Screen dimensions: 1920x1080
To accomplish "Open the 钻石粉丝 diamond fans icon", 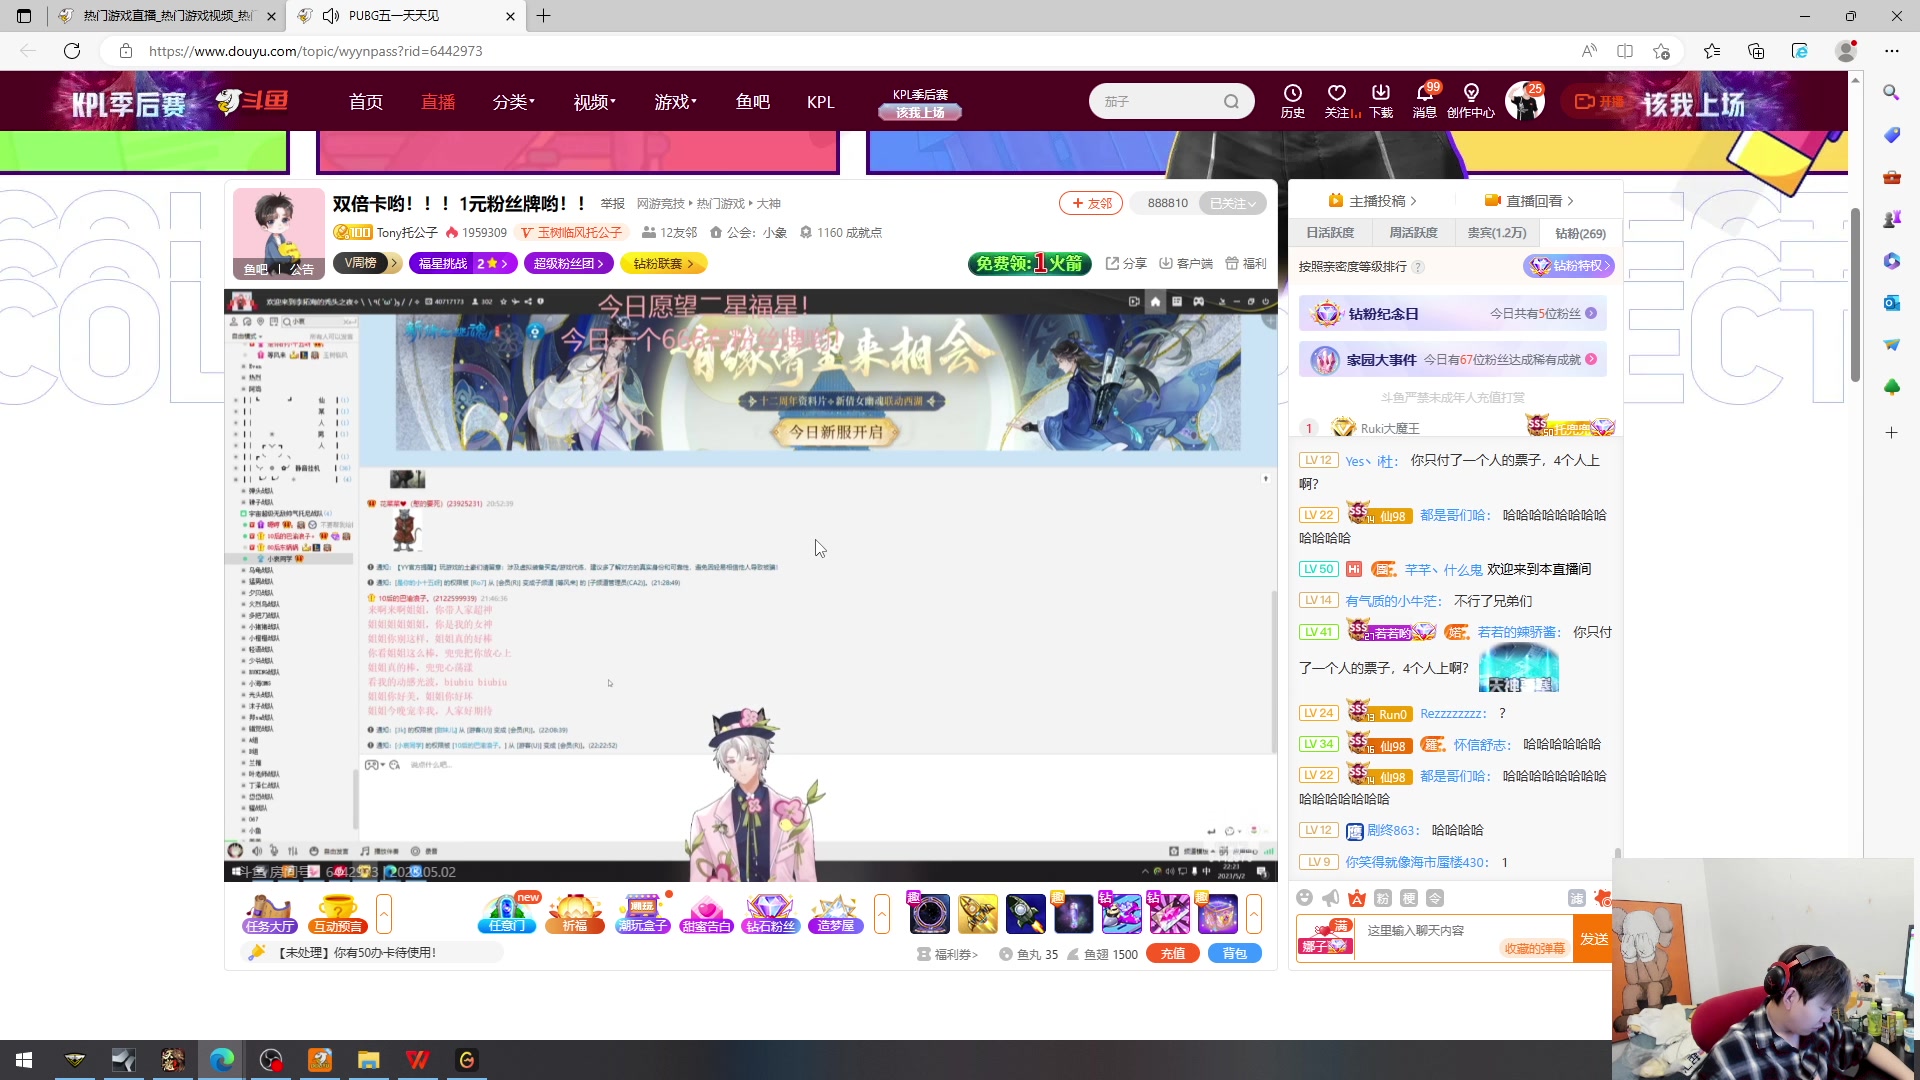I will pos(770,913).
